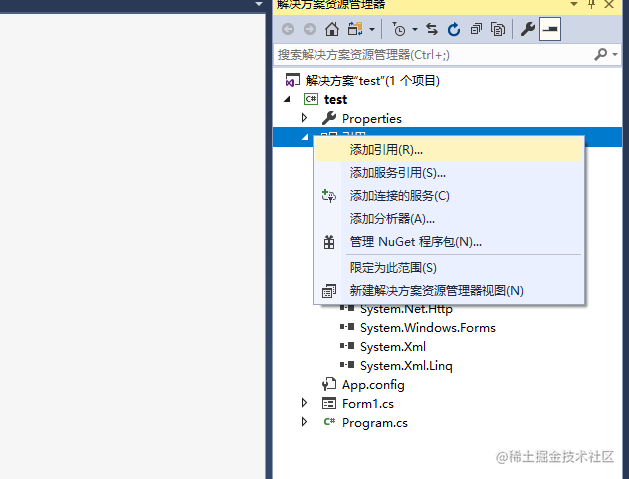Click the NuGet package gift icon
Image resolution: width=629 pixels, height=479 pixels.
point(329,242)
